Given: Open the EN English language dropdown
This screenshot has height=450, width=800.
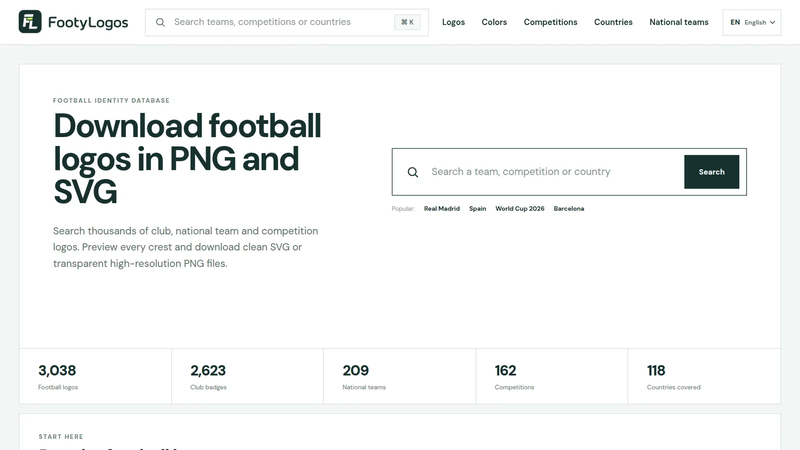Looking at the screenshot, I should [x=752, y=22].
